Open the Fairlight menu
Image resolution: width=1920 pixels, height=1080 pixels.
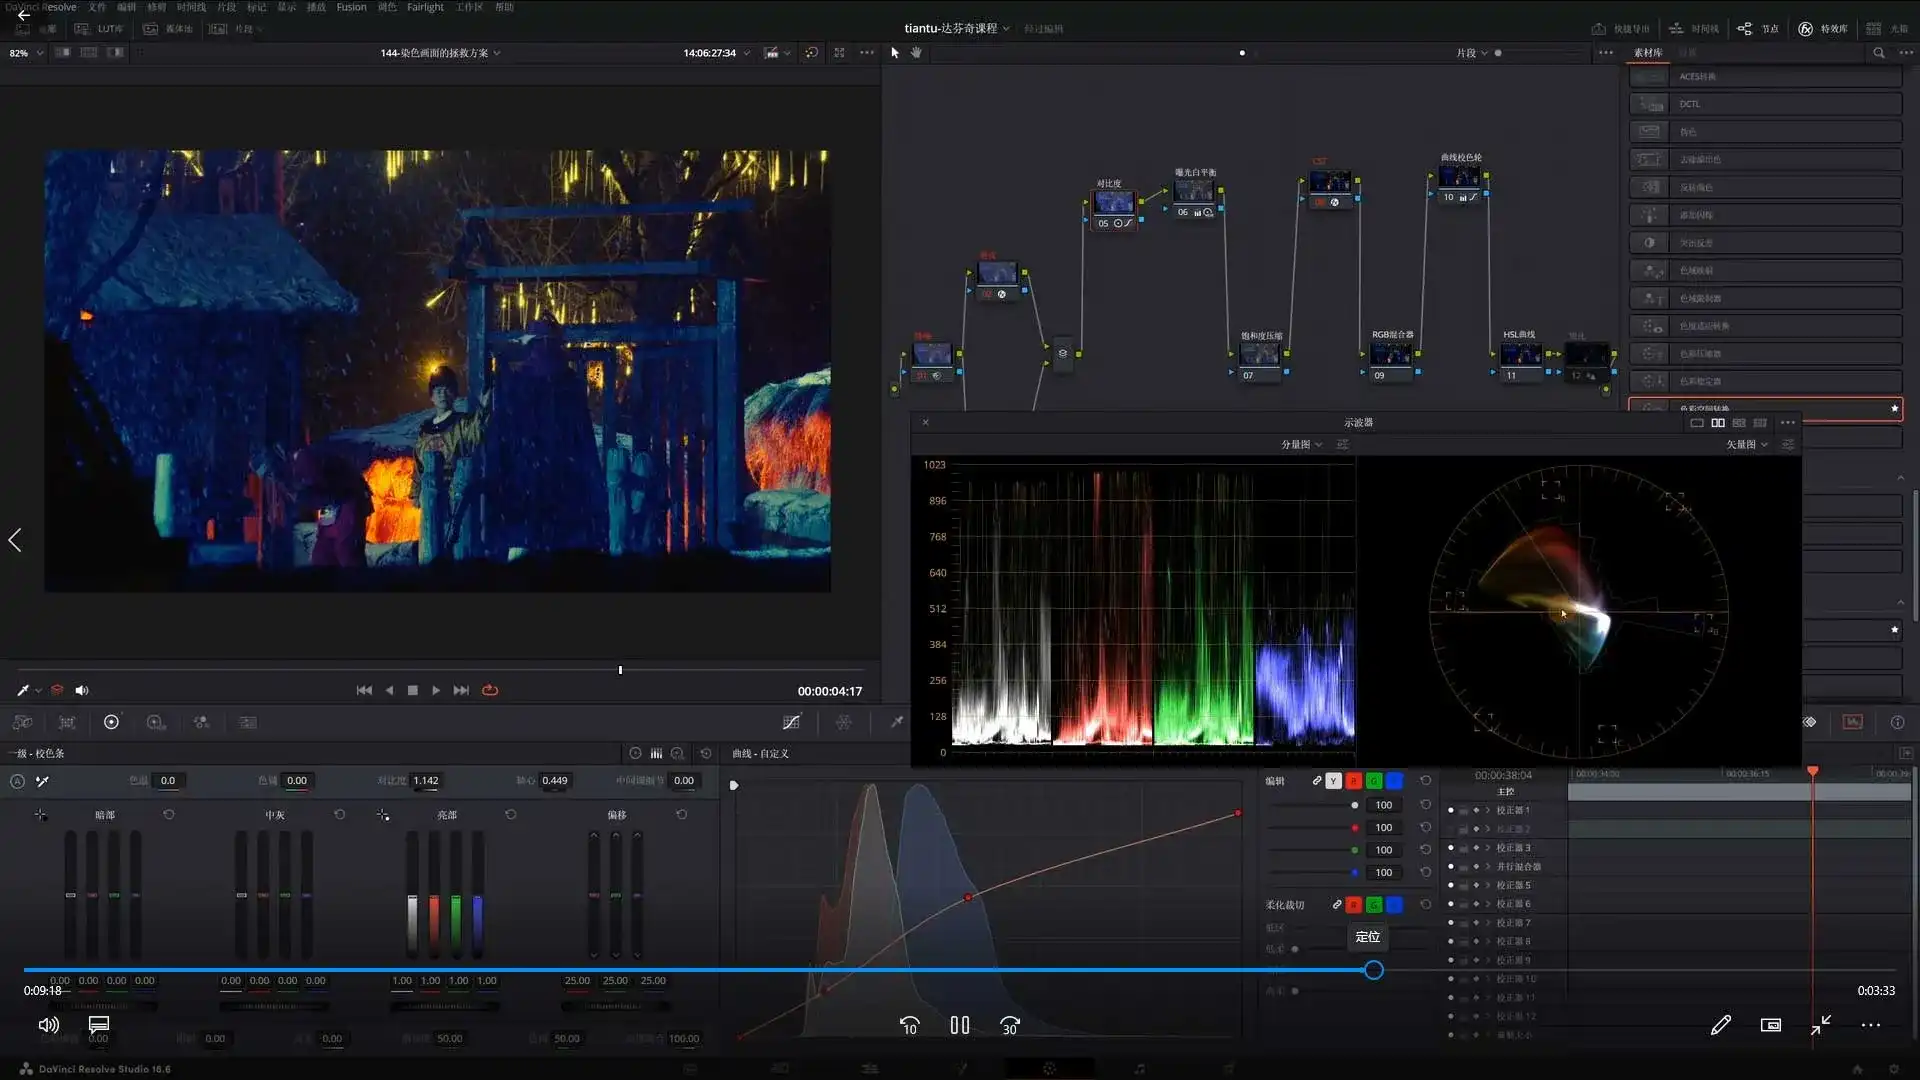tap(425, 7)
